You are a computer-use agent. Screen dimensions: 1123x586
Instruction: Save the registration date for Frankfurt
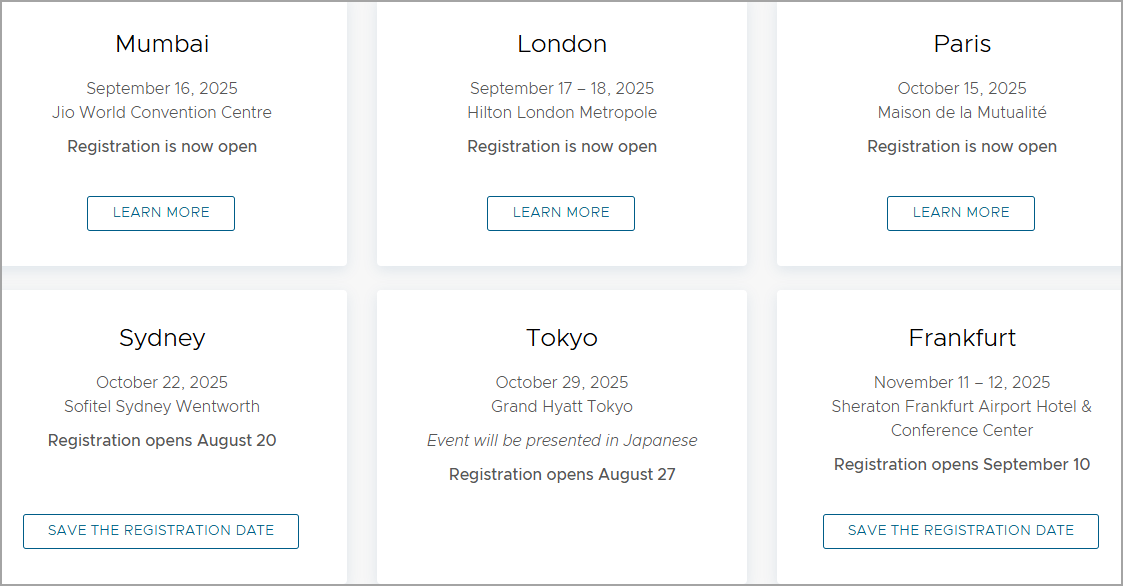960,532
